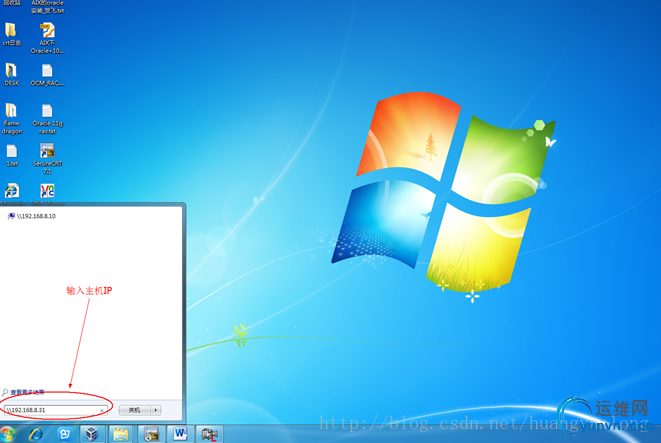Open the flame dragon folder
The width and height of the screenshot is (661, 443).
tap(11, 118)
